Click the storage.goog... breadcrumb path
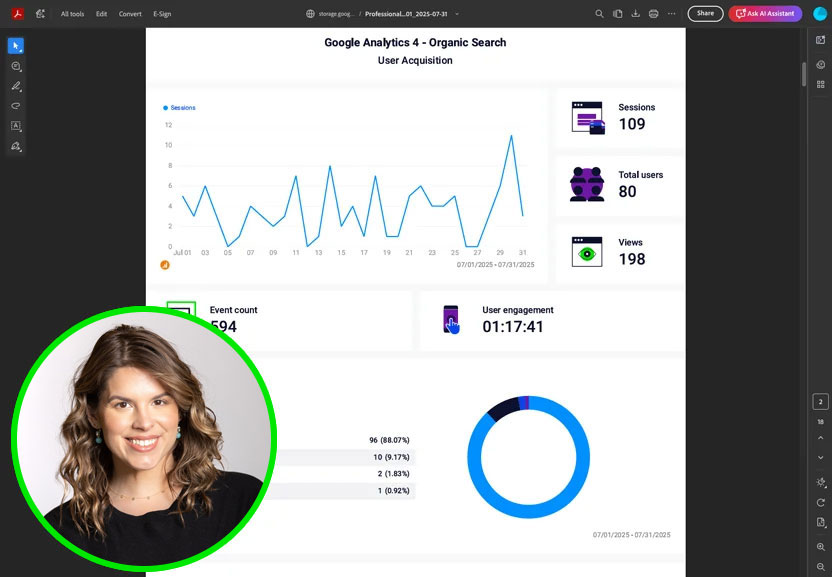 click(x=336, y=14)
